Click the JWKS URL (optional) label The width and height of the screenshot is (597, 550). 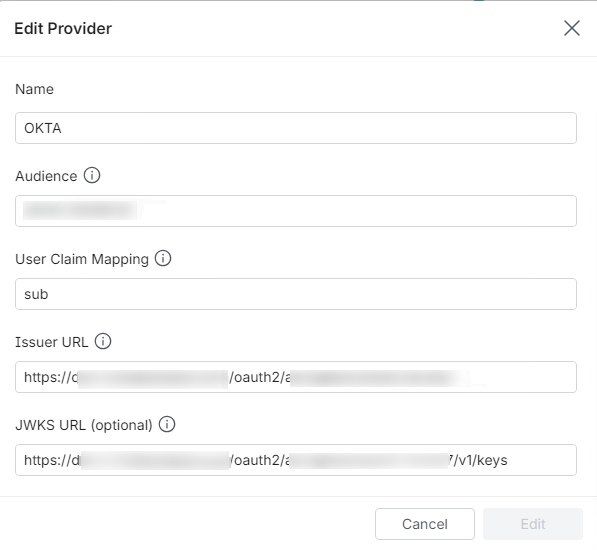(x=84, y=425)
